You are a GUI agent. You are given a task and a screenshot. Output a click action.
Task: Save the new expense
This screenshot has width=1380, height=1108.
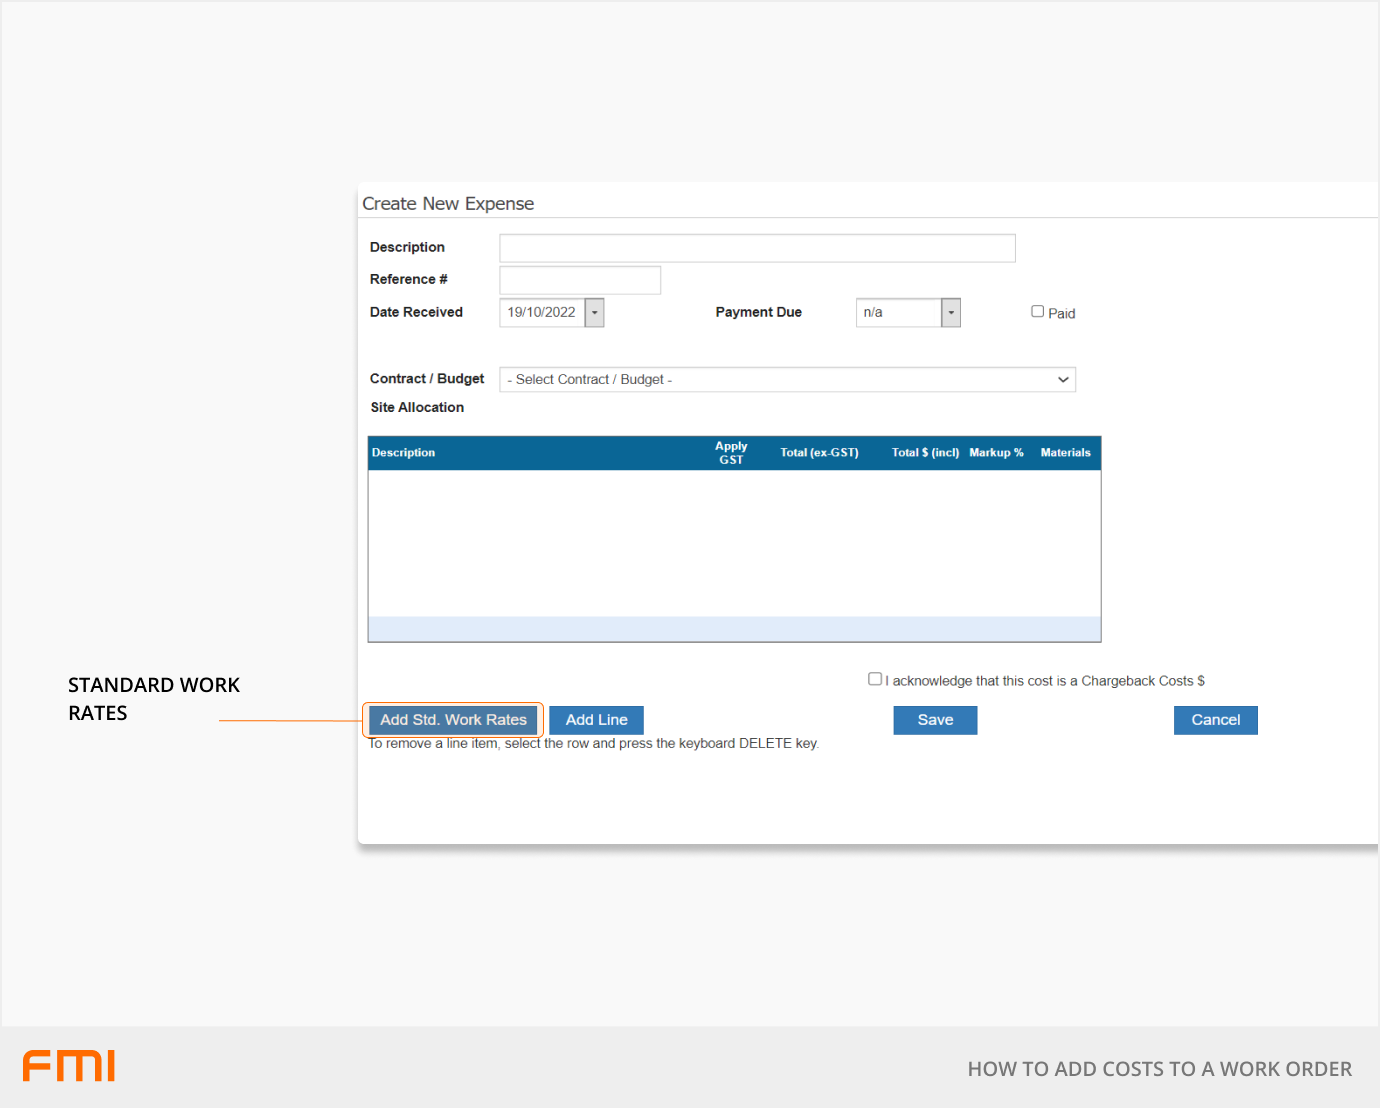click(x=935, y=720)
